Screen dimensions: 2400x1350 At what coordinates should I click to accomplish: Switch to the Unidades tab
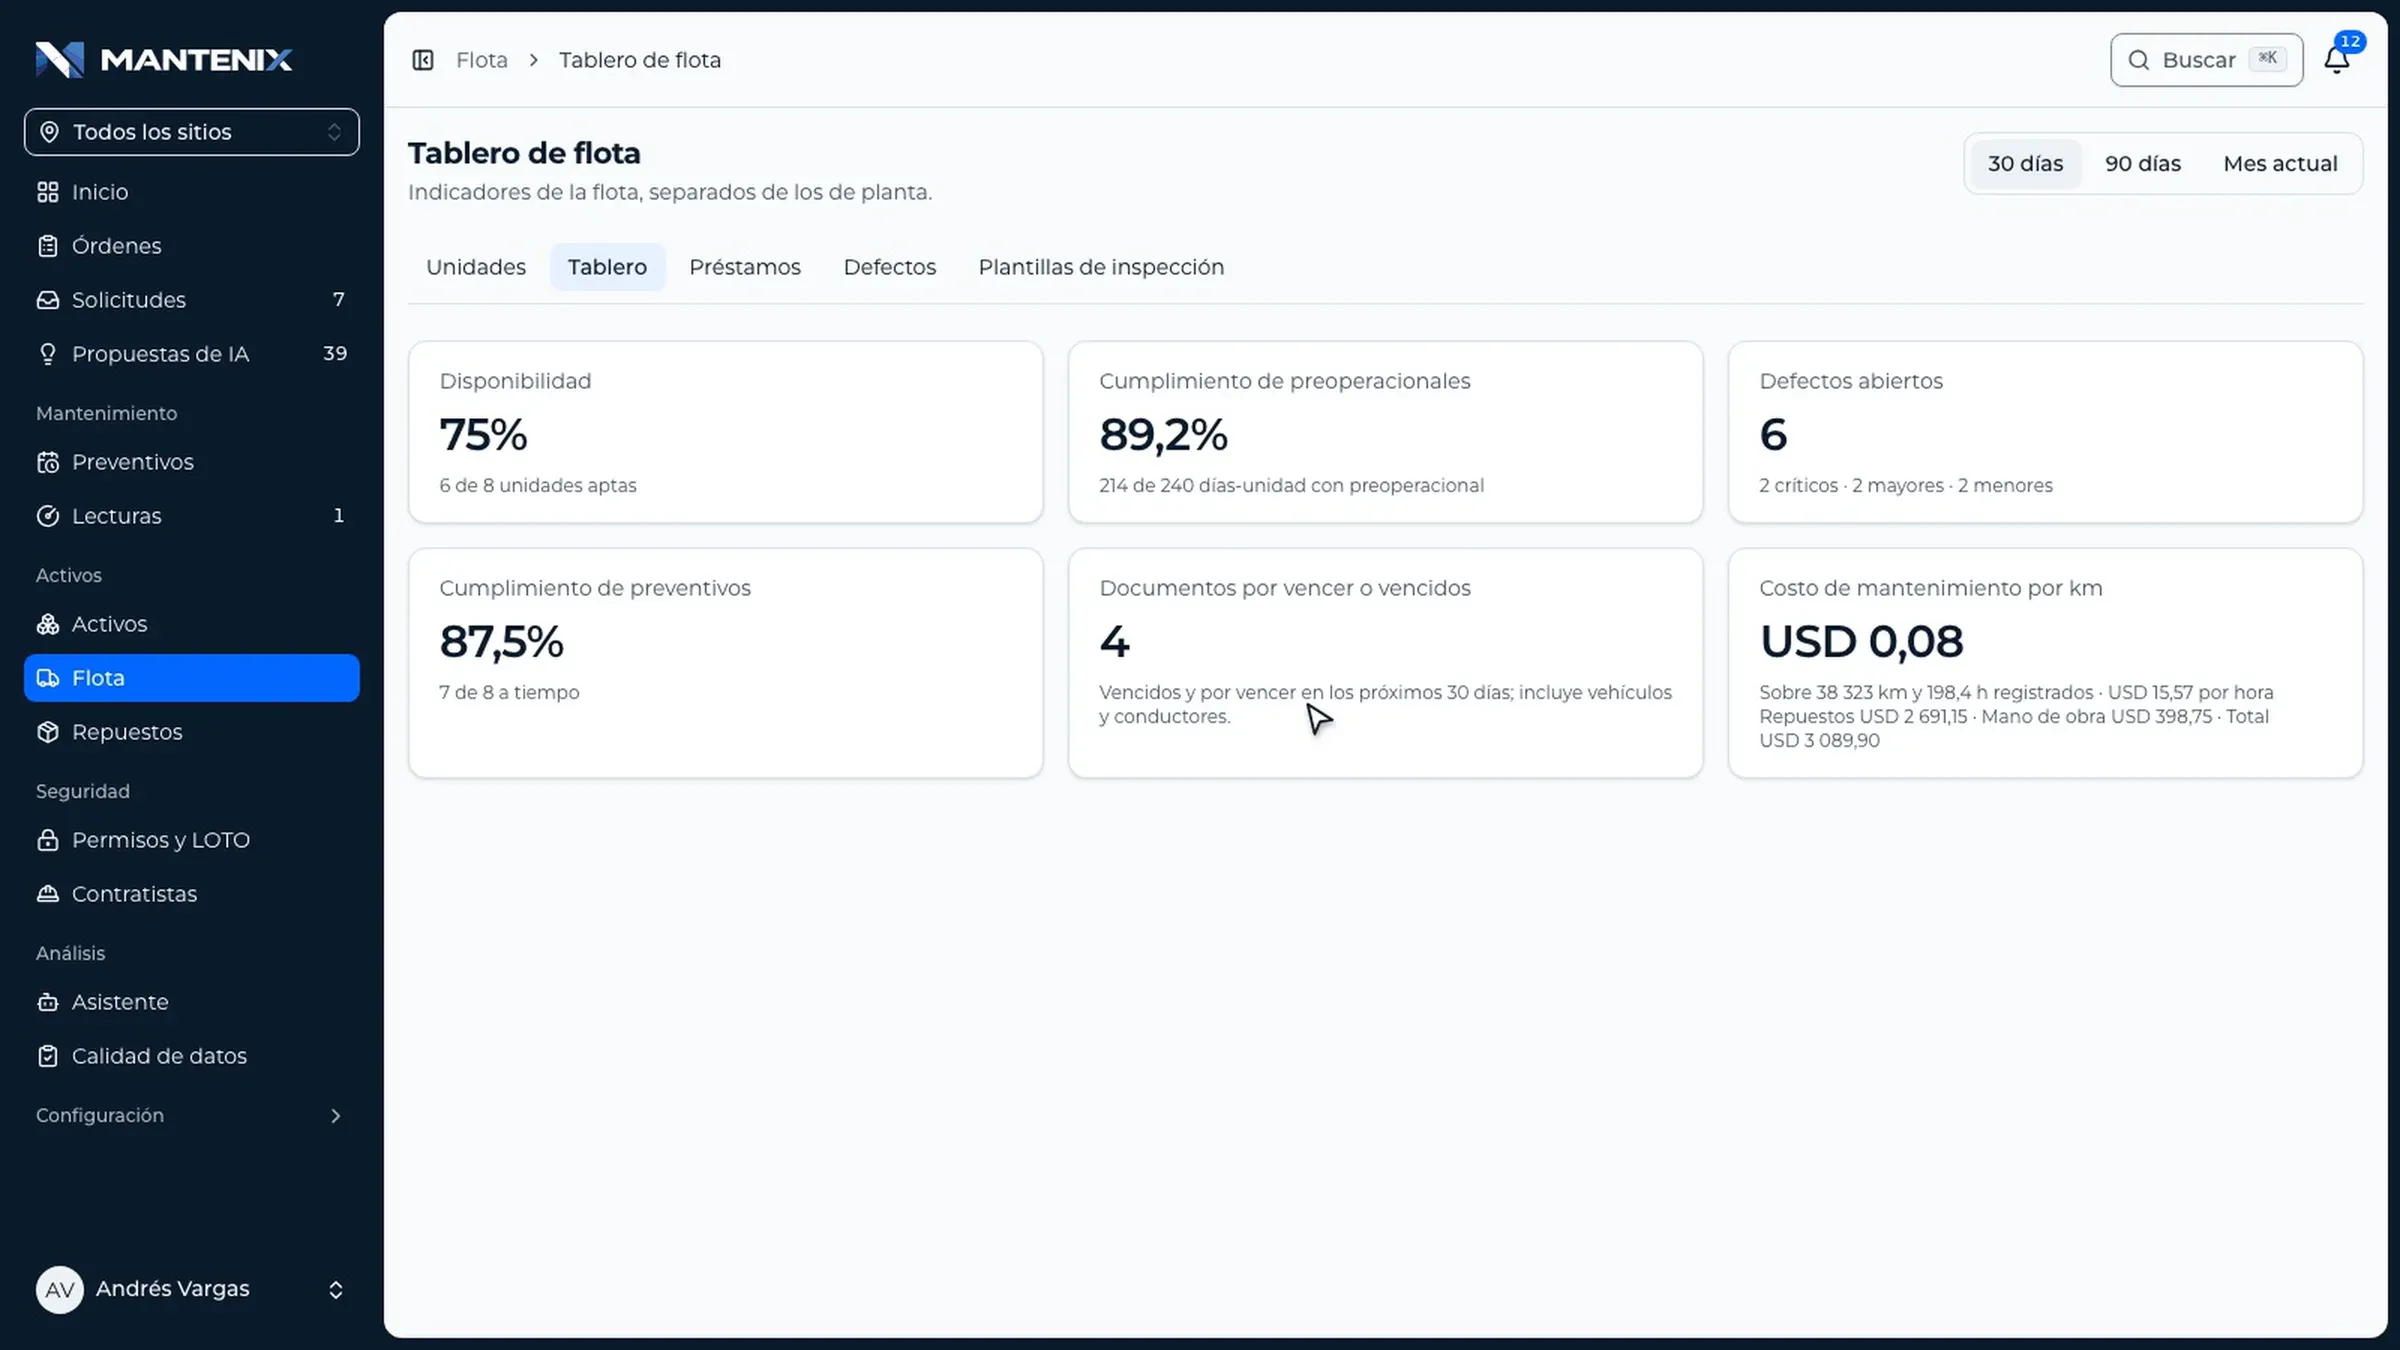(x=476, y=267)
